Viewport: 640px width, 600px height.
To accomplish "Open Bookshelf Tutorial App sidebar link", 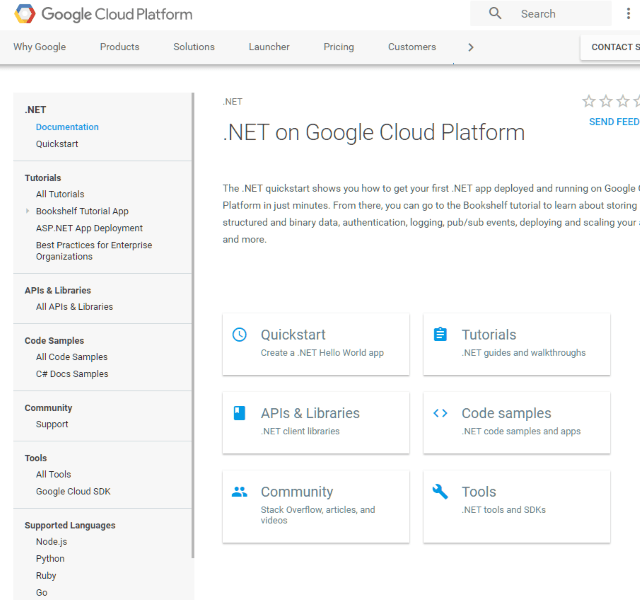I will 82,211.
